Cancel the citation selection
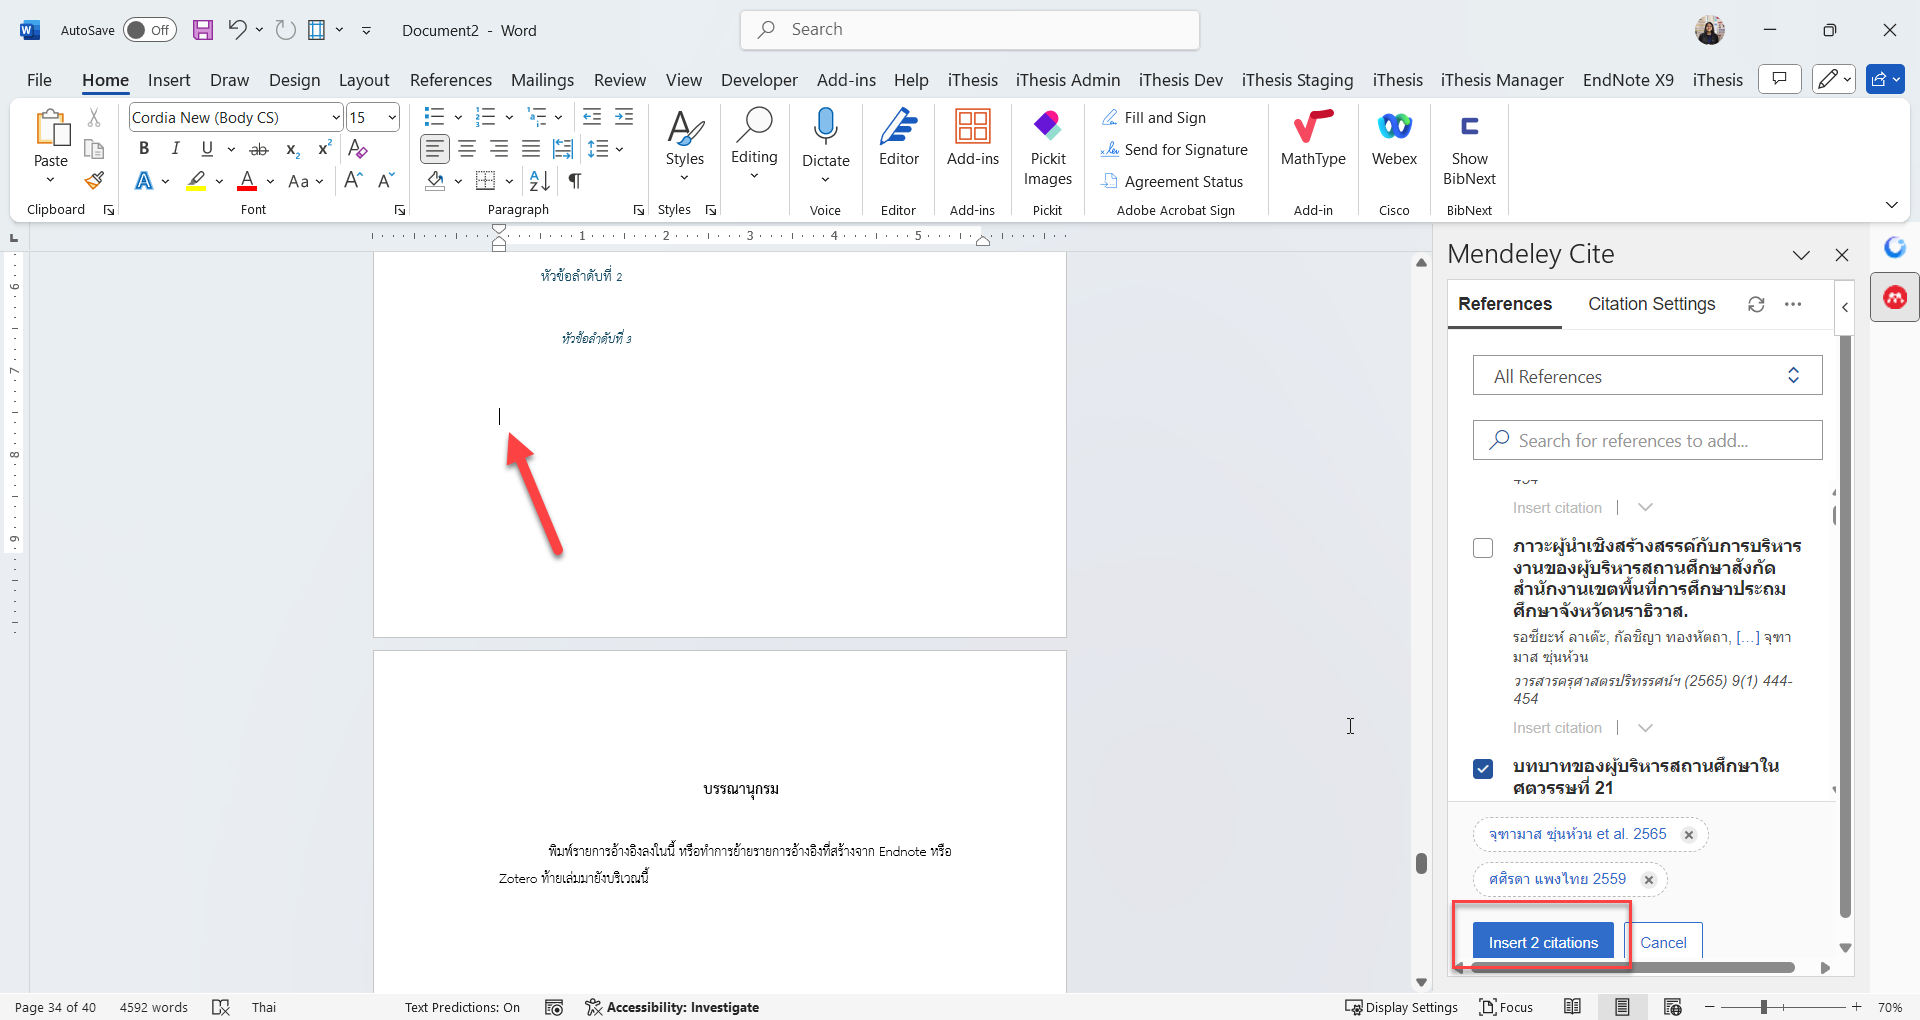This screenshot has height=1020, width=1920. pos(1663,942)
